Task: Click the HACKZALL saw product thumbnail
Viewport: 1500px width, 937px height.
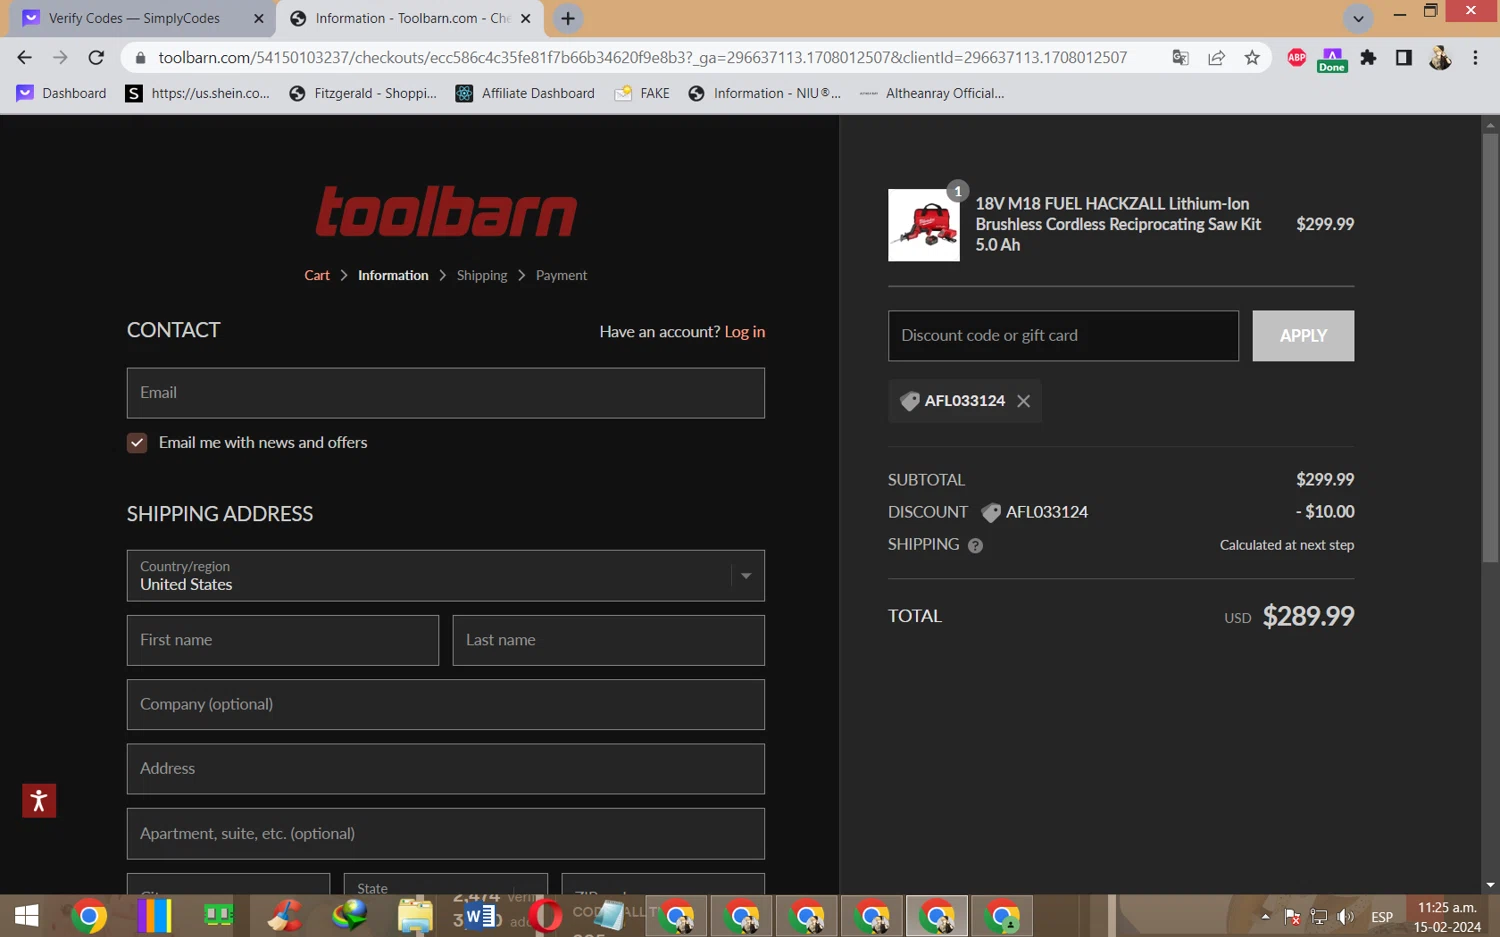Action: (924, 225)
